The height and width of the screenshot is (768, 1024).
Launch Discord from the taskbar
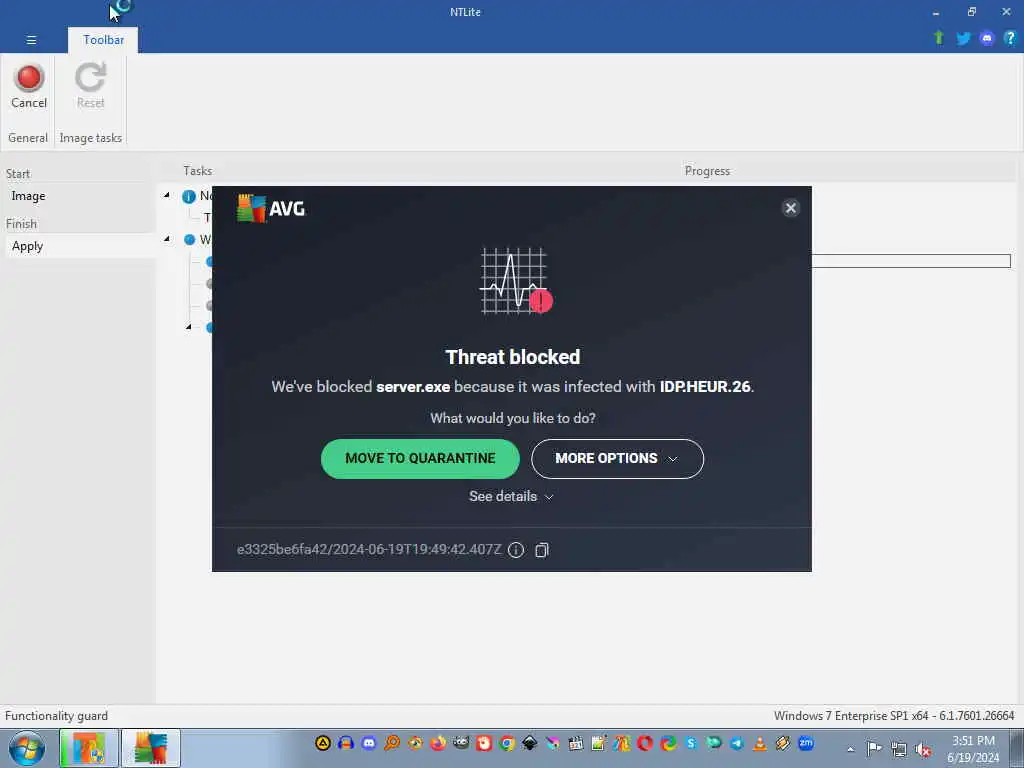pos(369,743)
